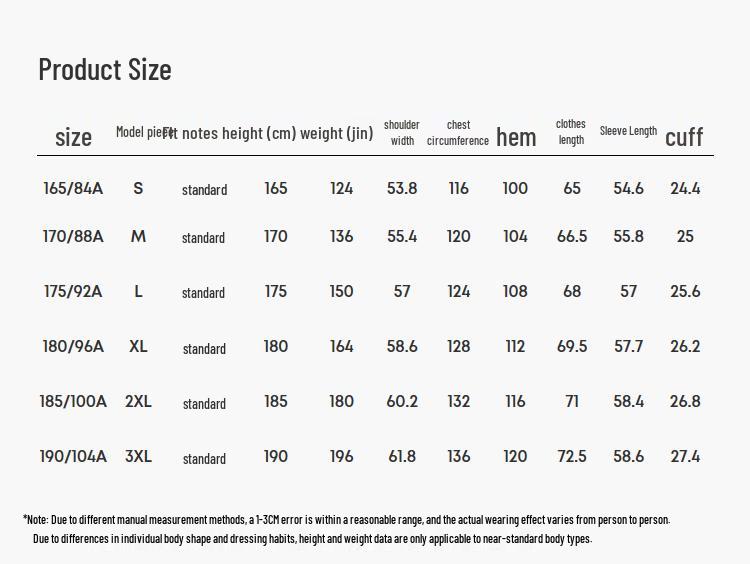Click the 'cuff' column header

coord(684,137)
